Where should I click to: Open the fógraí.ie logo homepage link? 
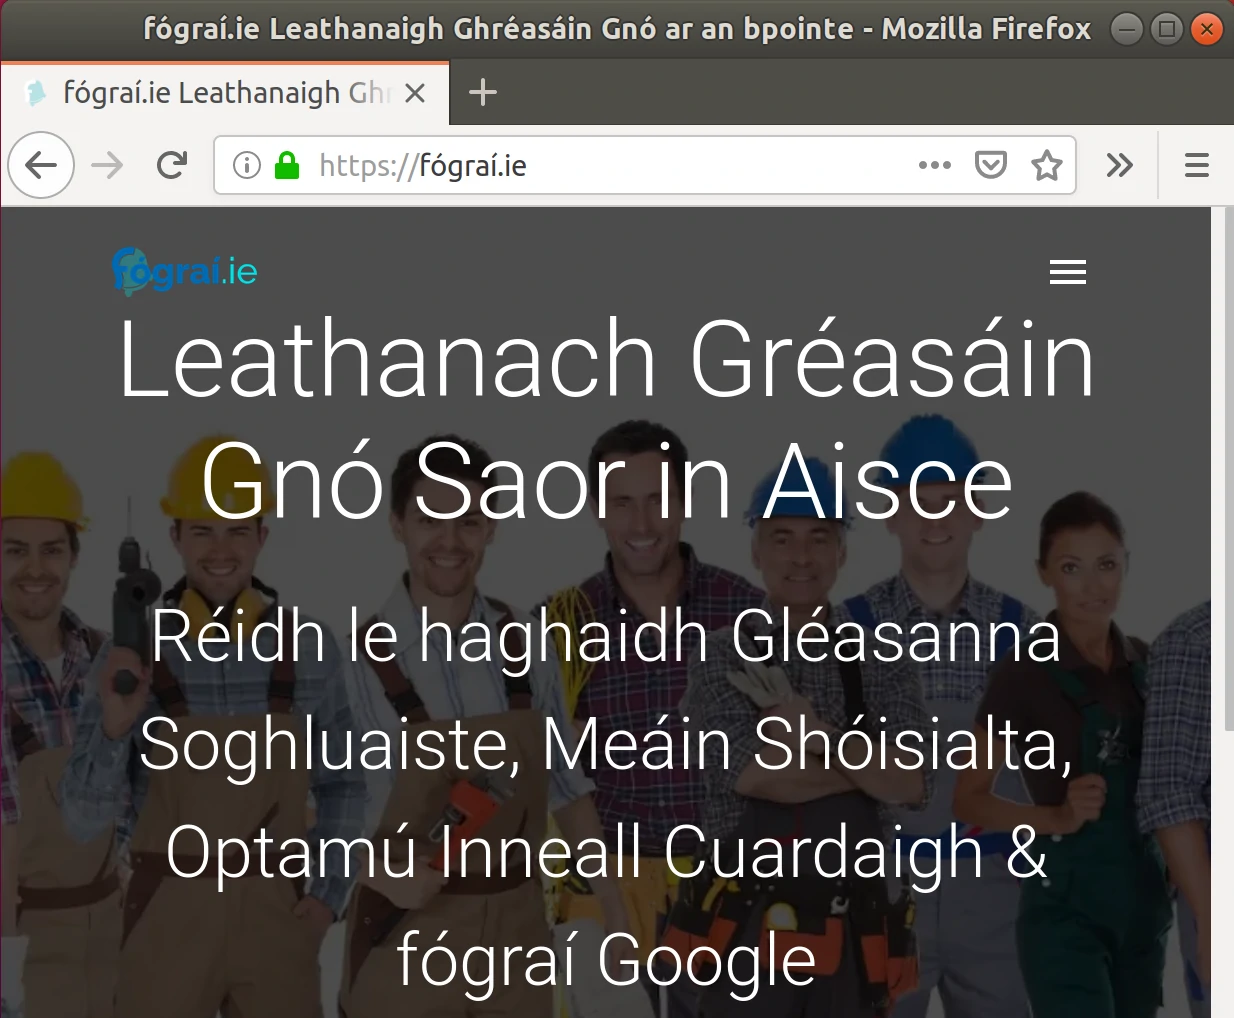click(185, 271)
